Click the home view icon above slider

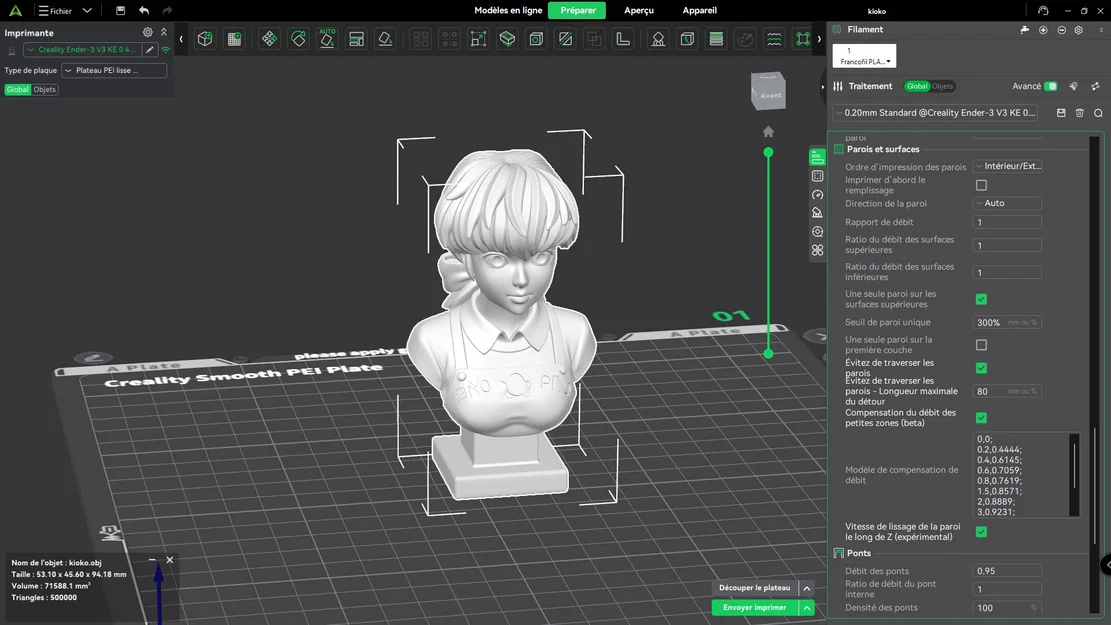pos(768,132)
